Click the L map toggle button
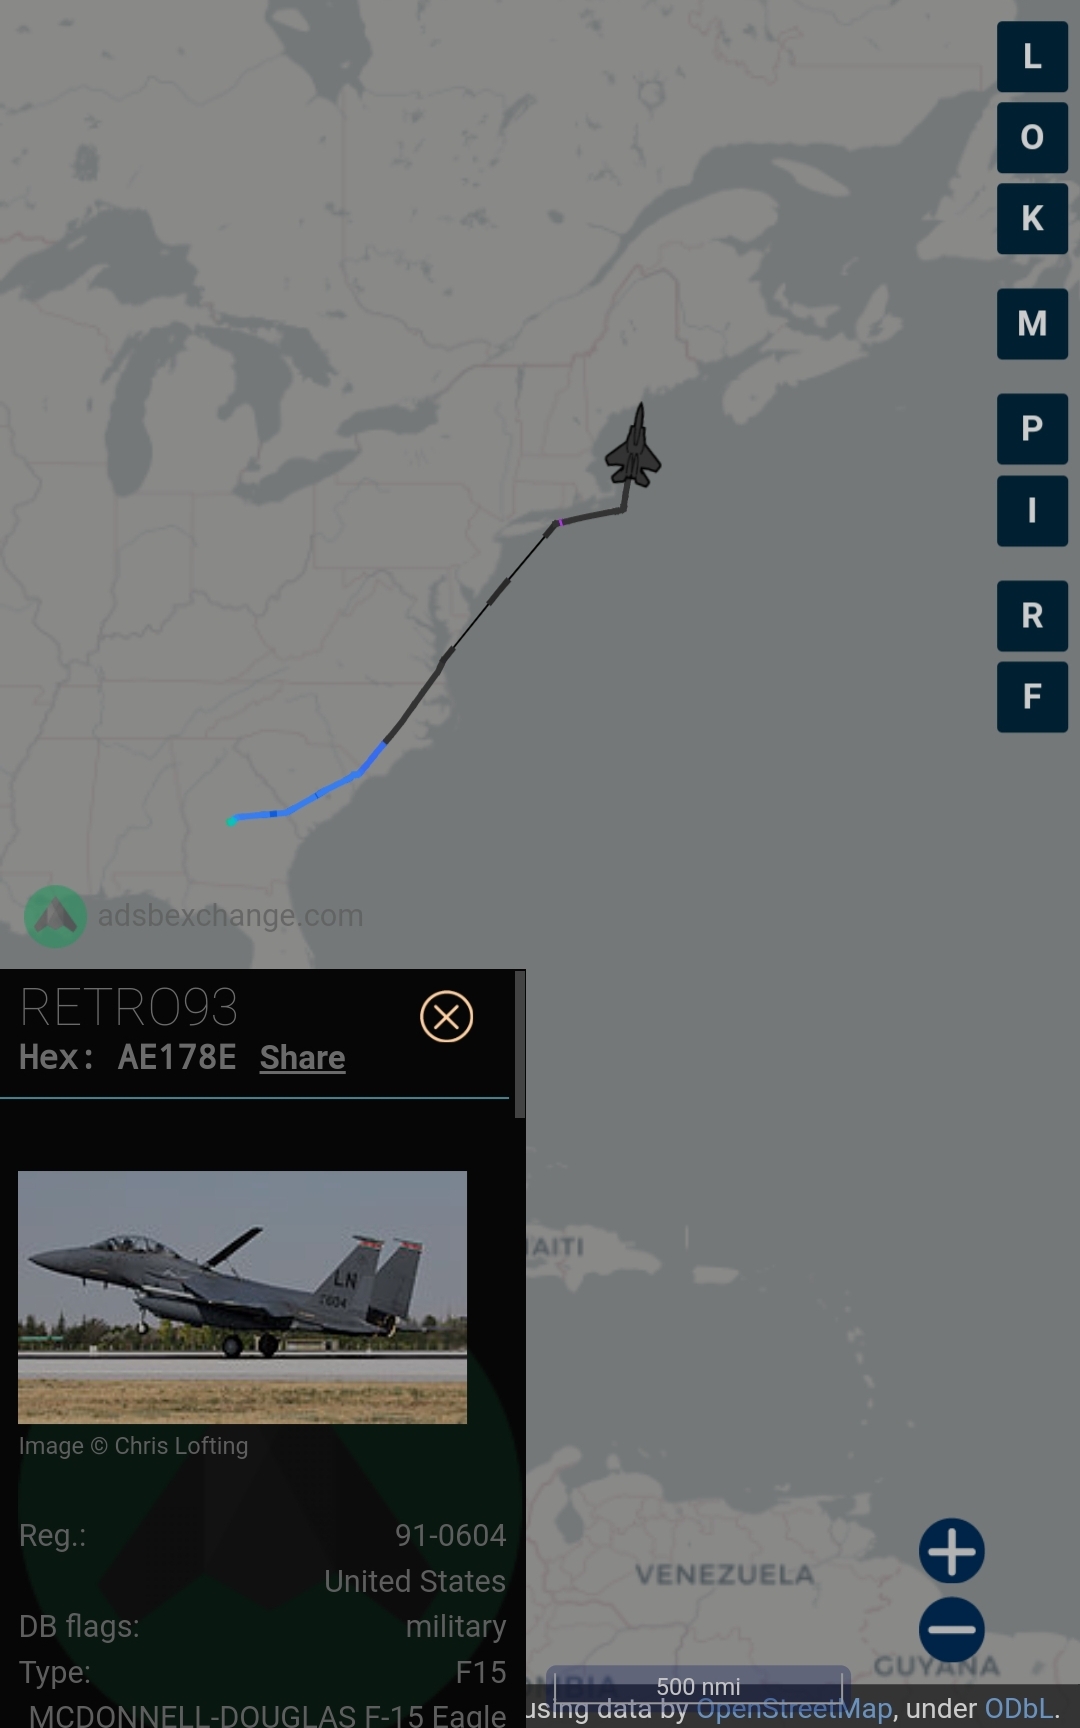This screenshot has width=1080, height=1728. click(1032, 56)
